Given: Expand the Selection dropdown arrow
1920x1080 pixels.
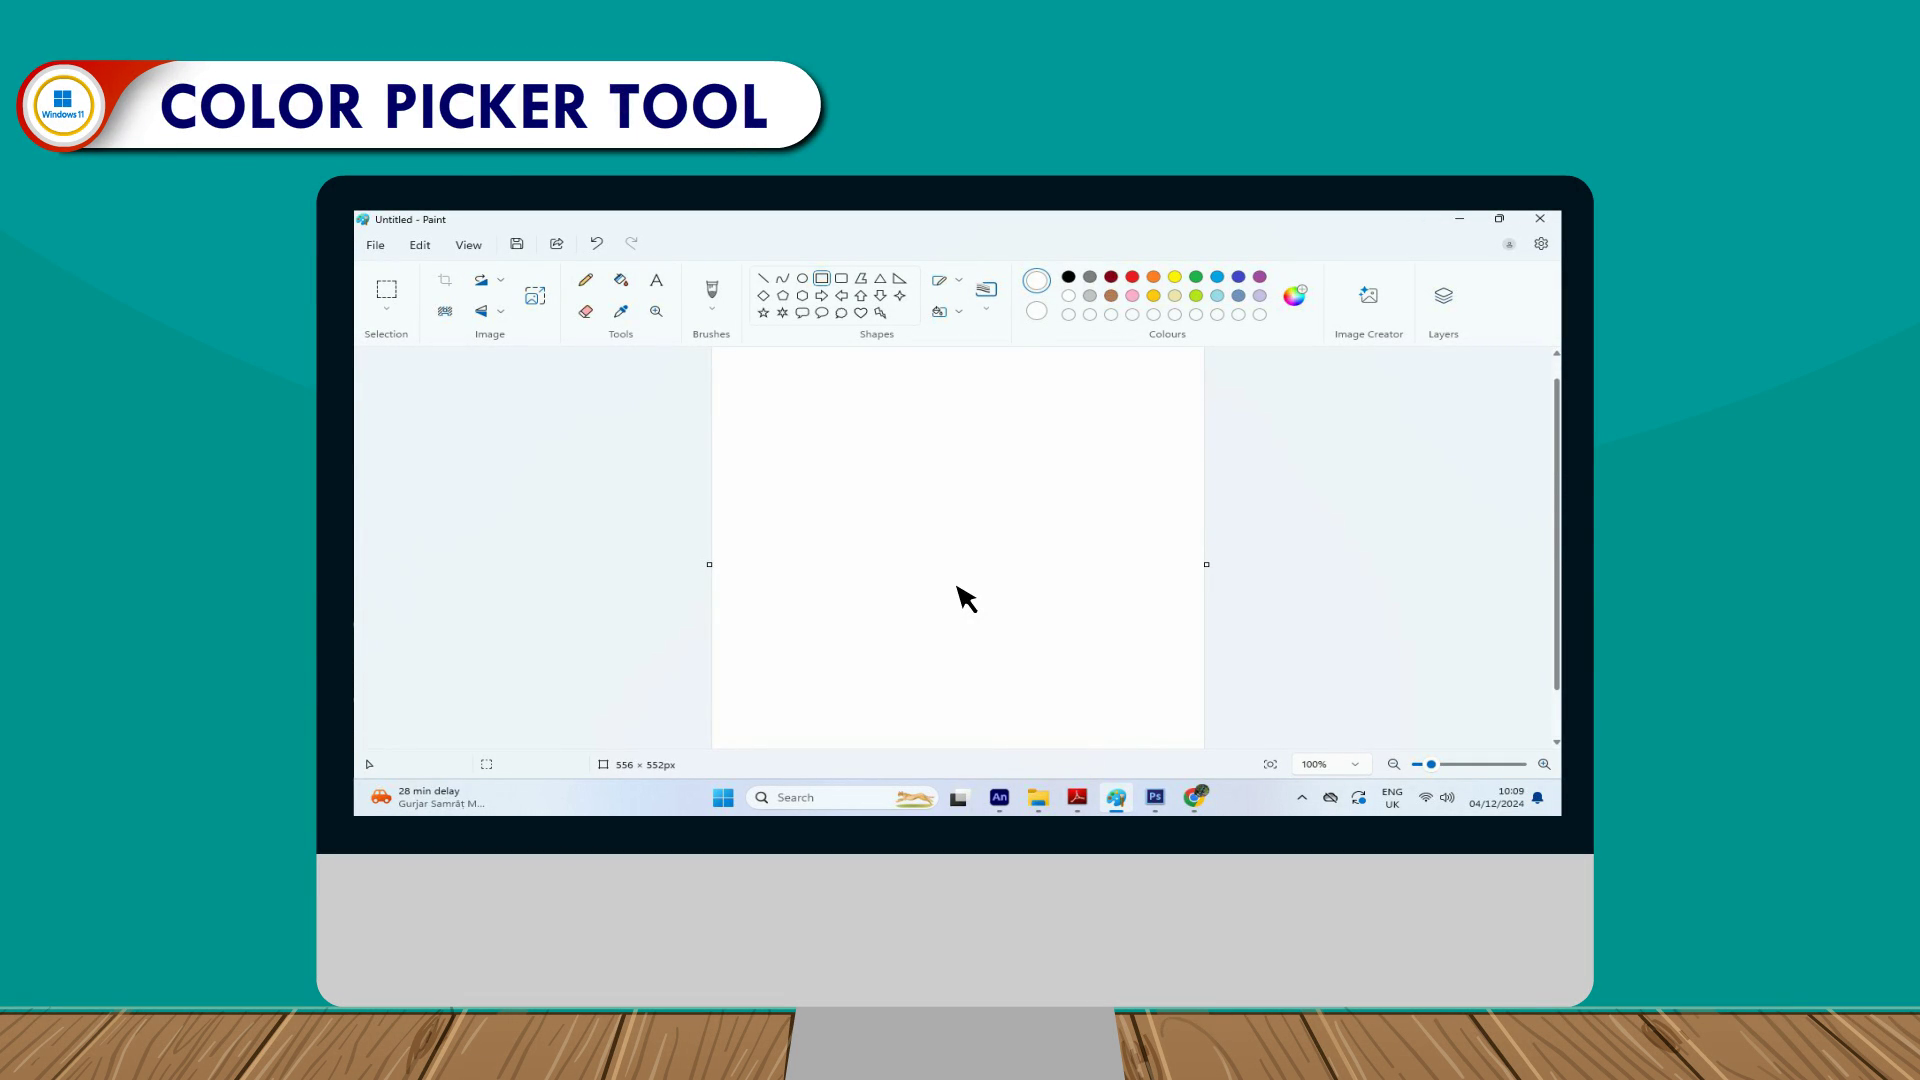Looking at the screenshot, I should (x=386, y=310).
